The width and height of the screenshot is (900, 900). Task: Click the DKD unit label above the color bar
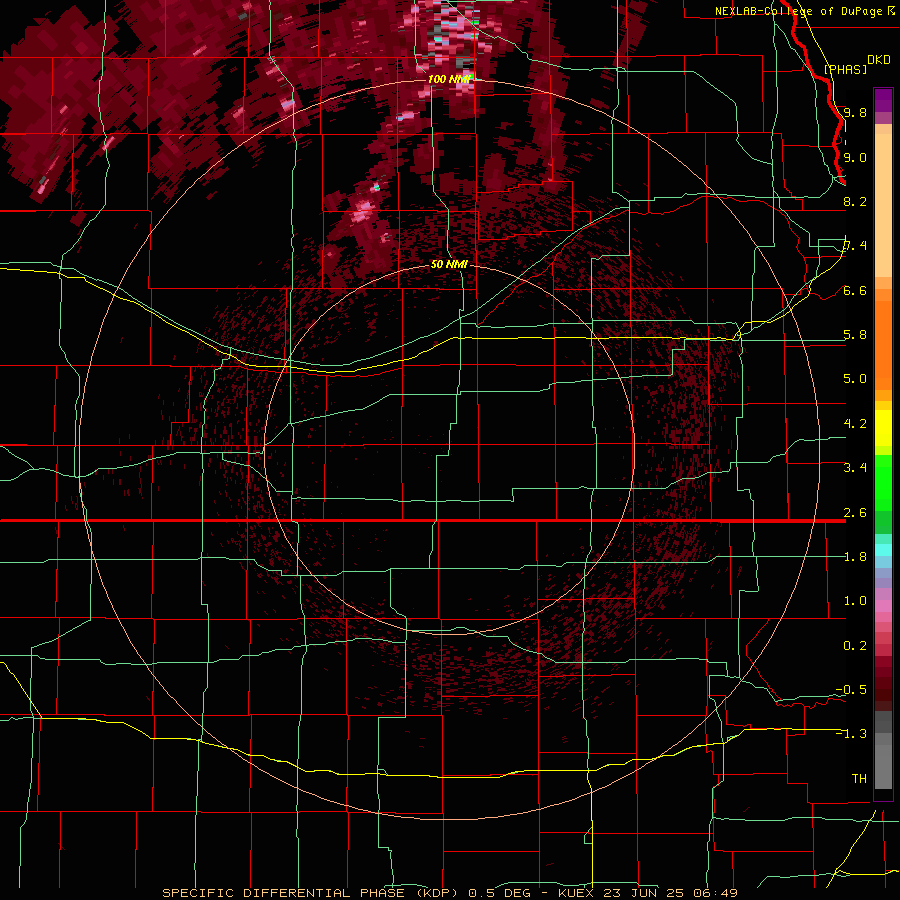coord(878,60)
